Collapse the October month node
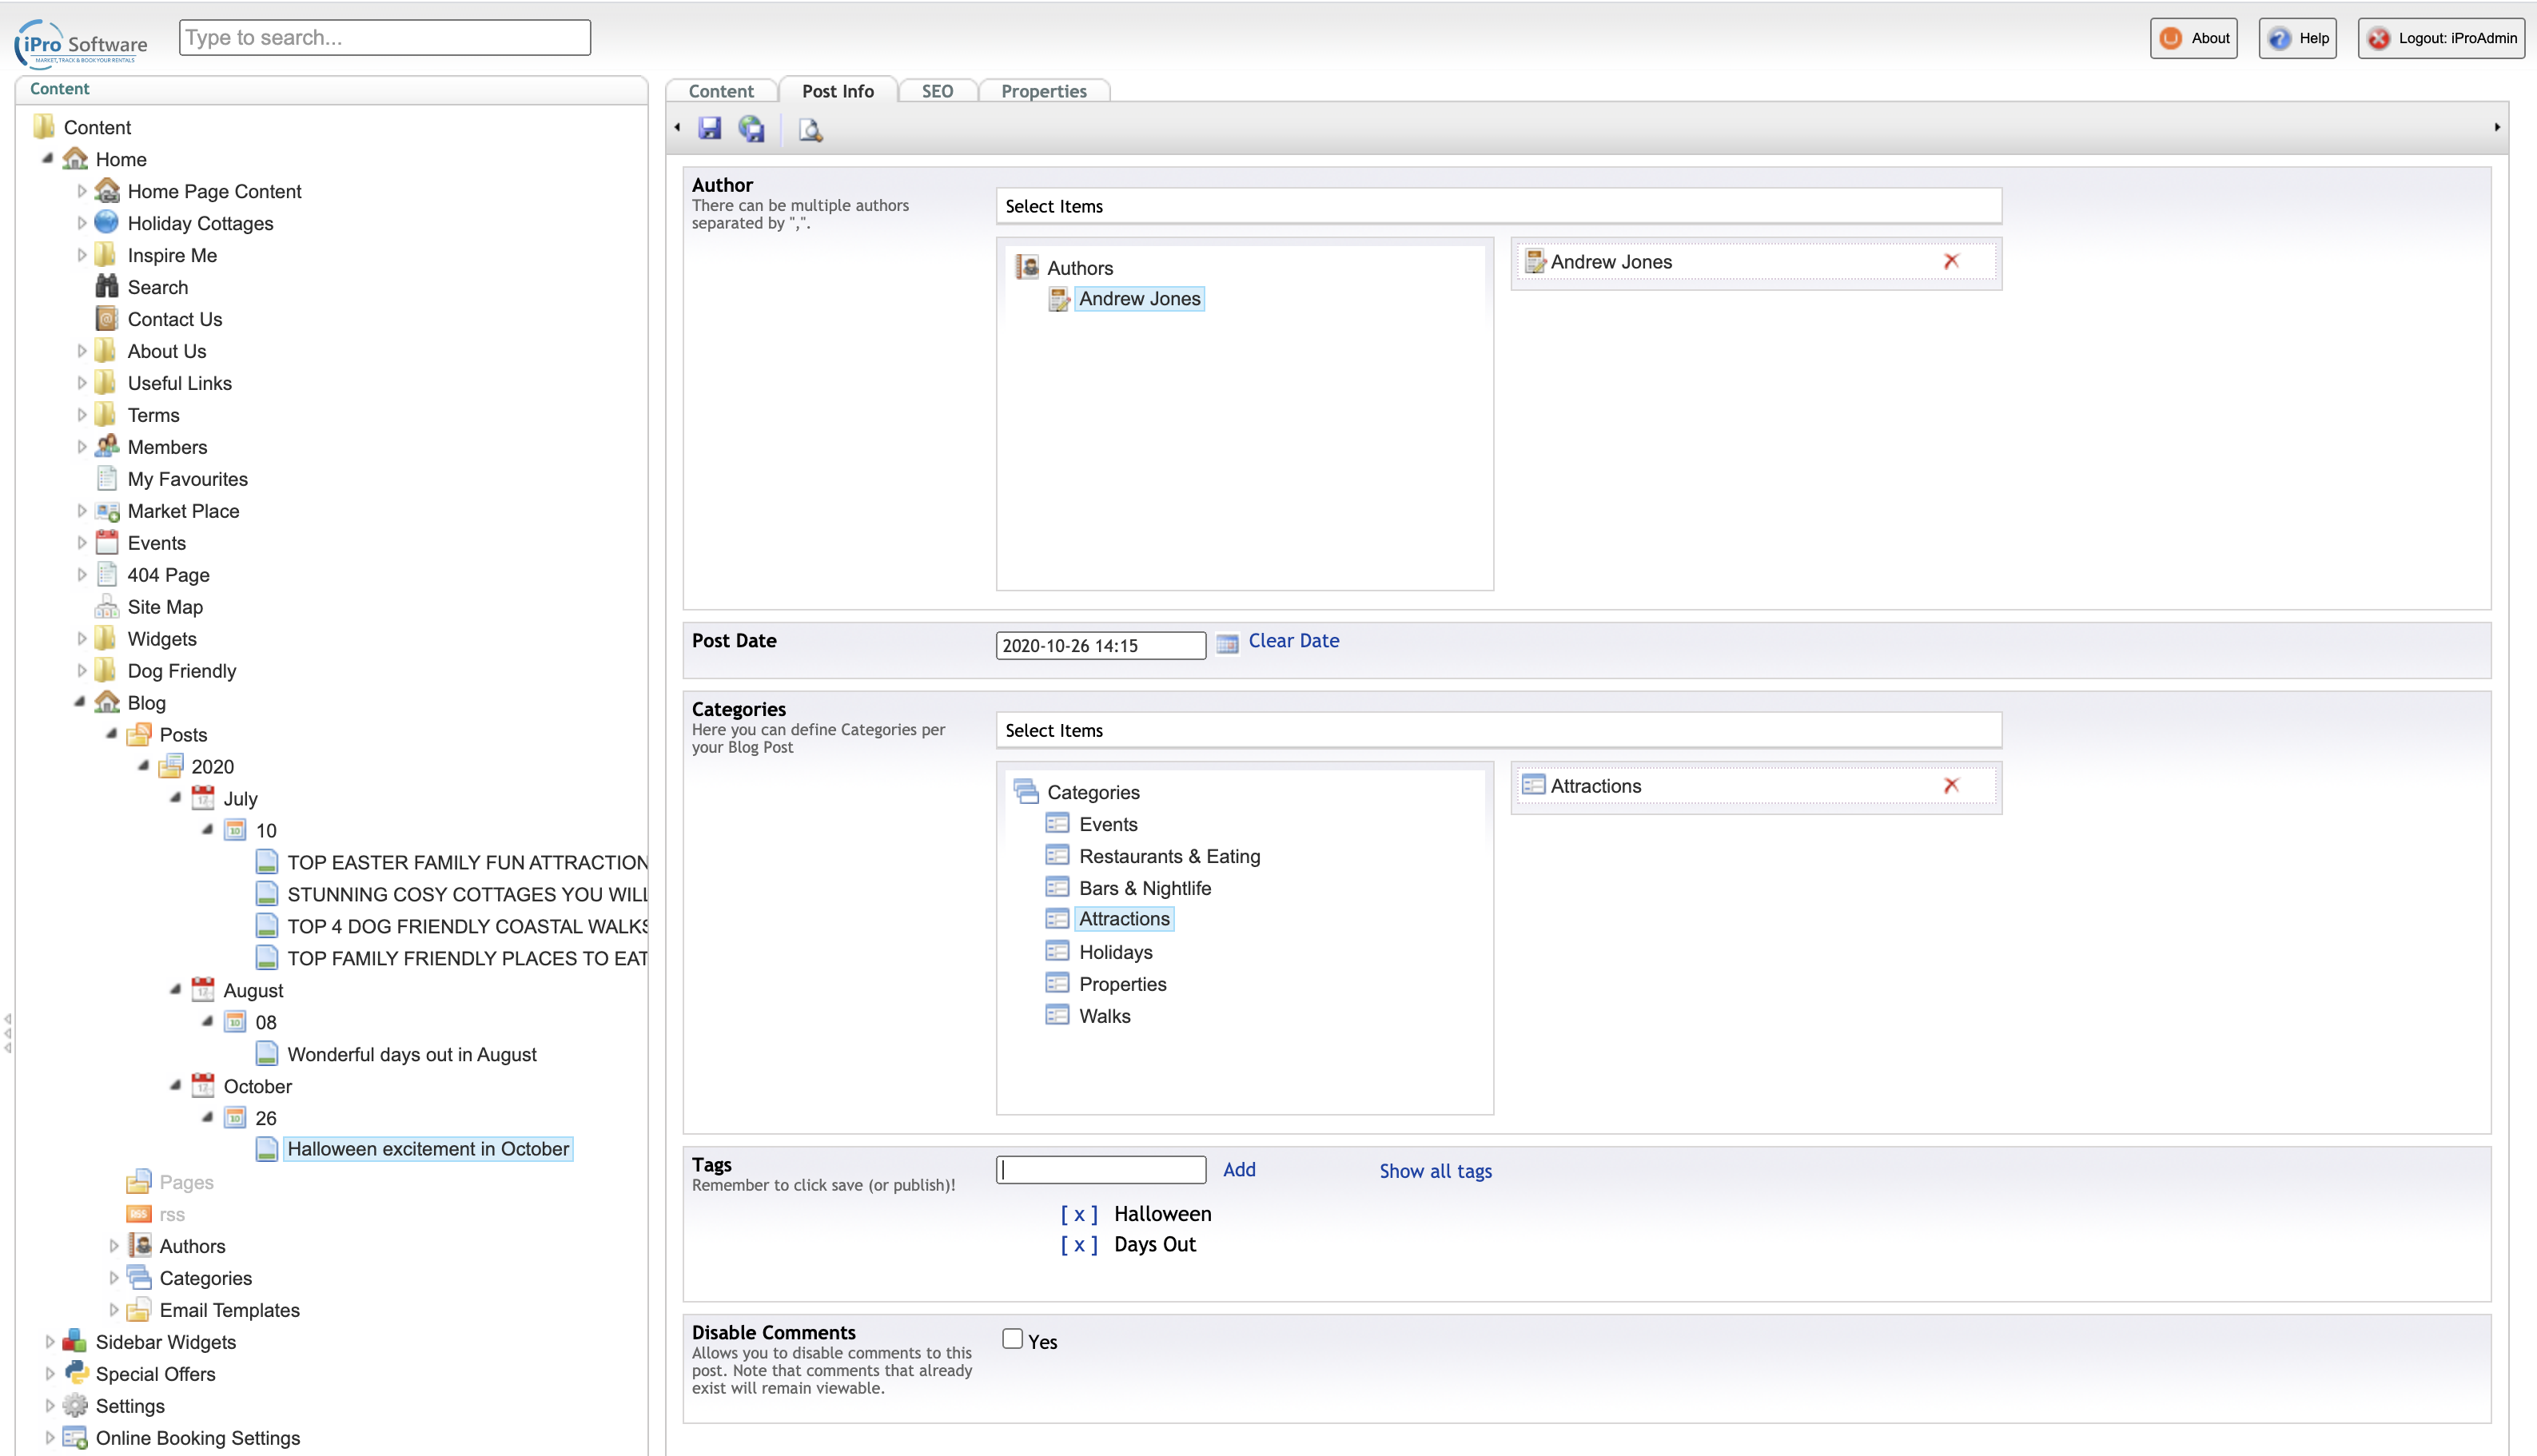This screenshot has height=1456, width=2537. [176, 1085]
